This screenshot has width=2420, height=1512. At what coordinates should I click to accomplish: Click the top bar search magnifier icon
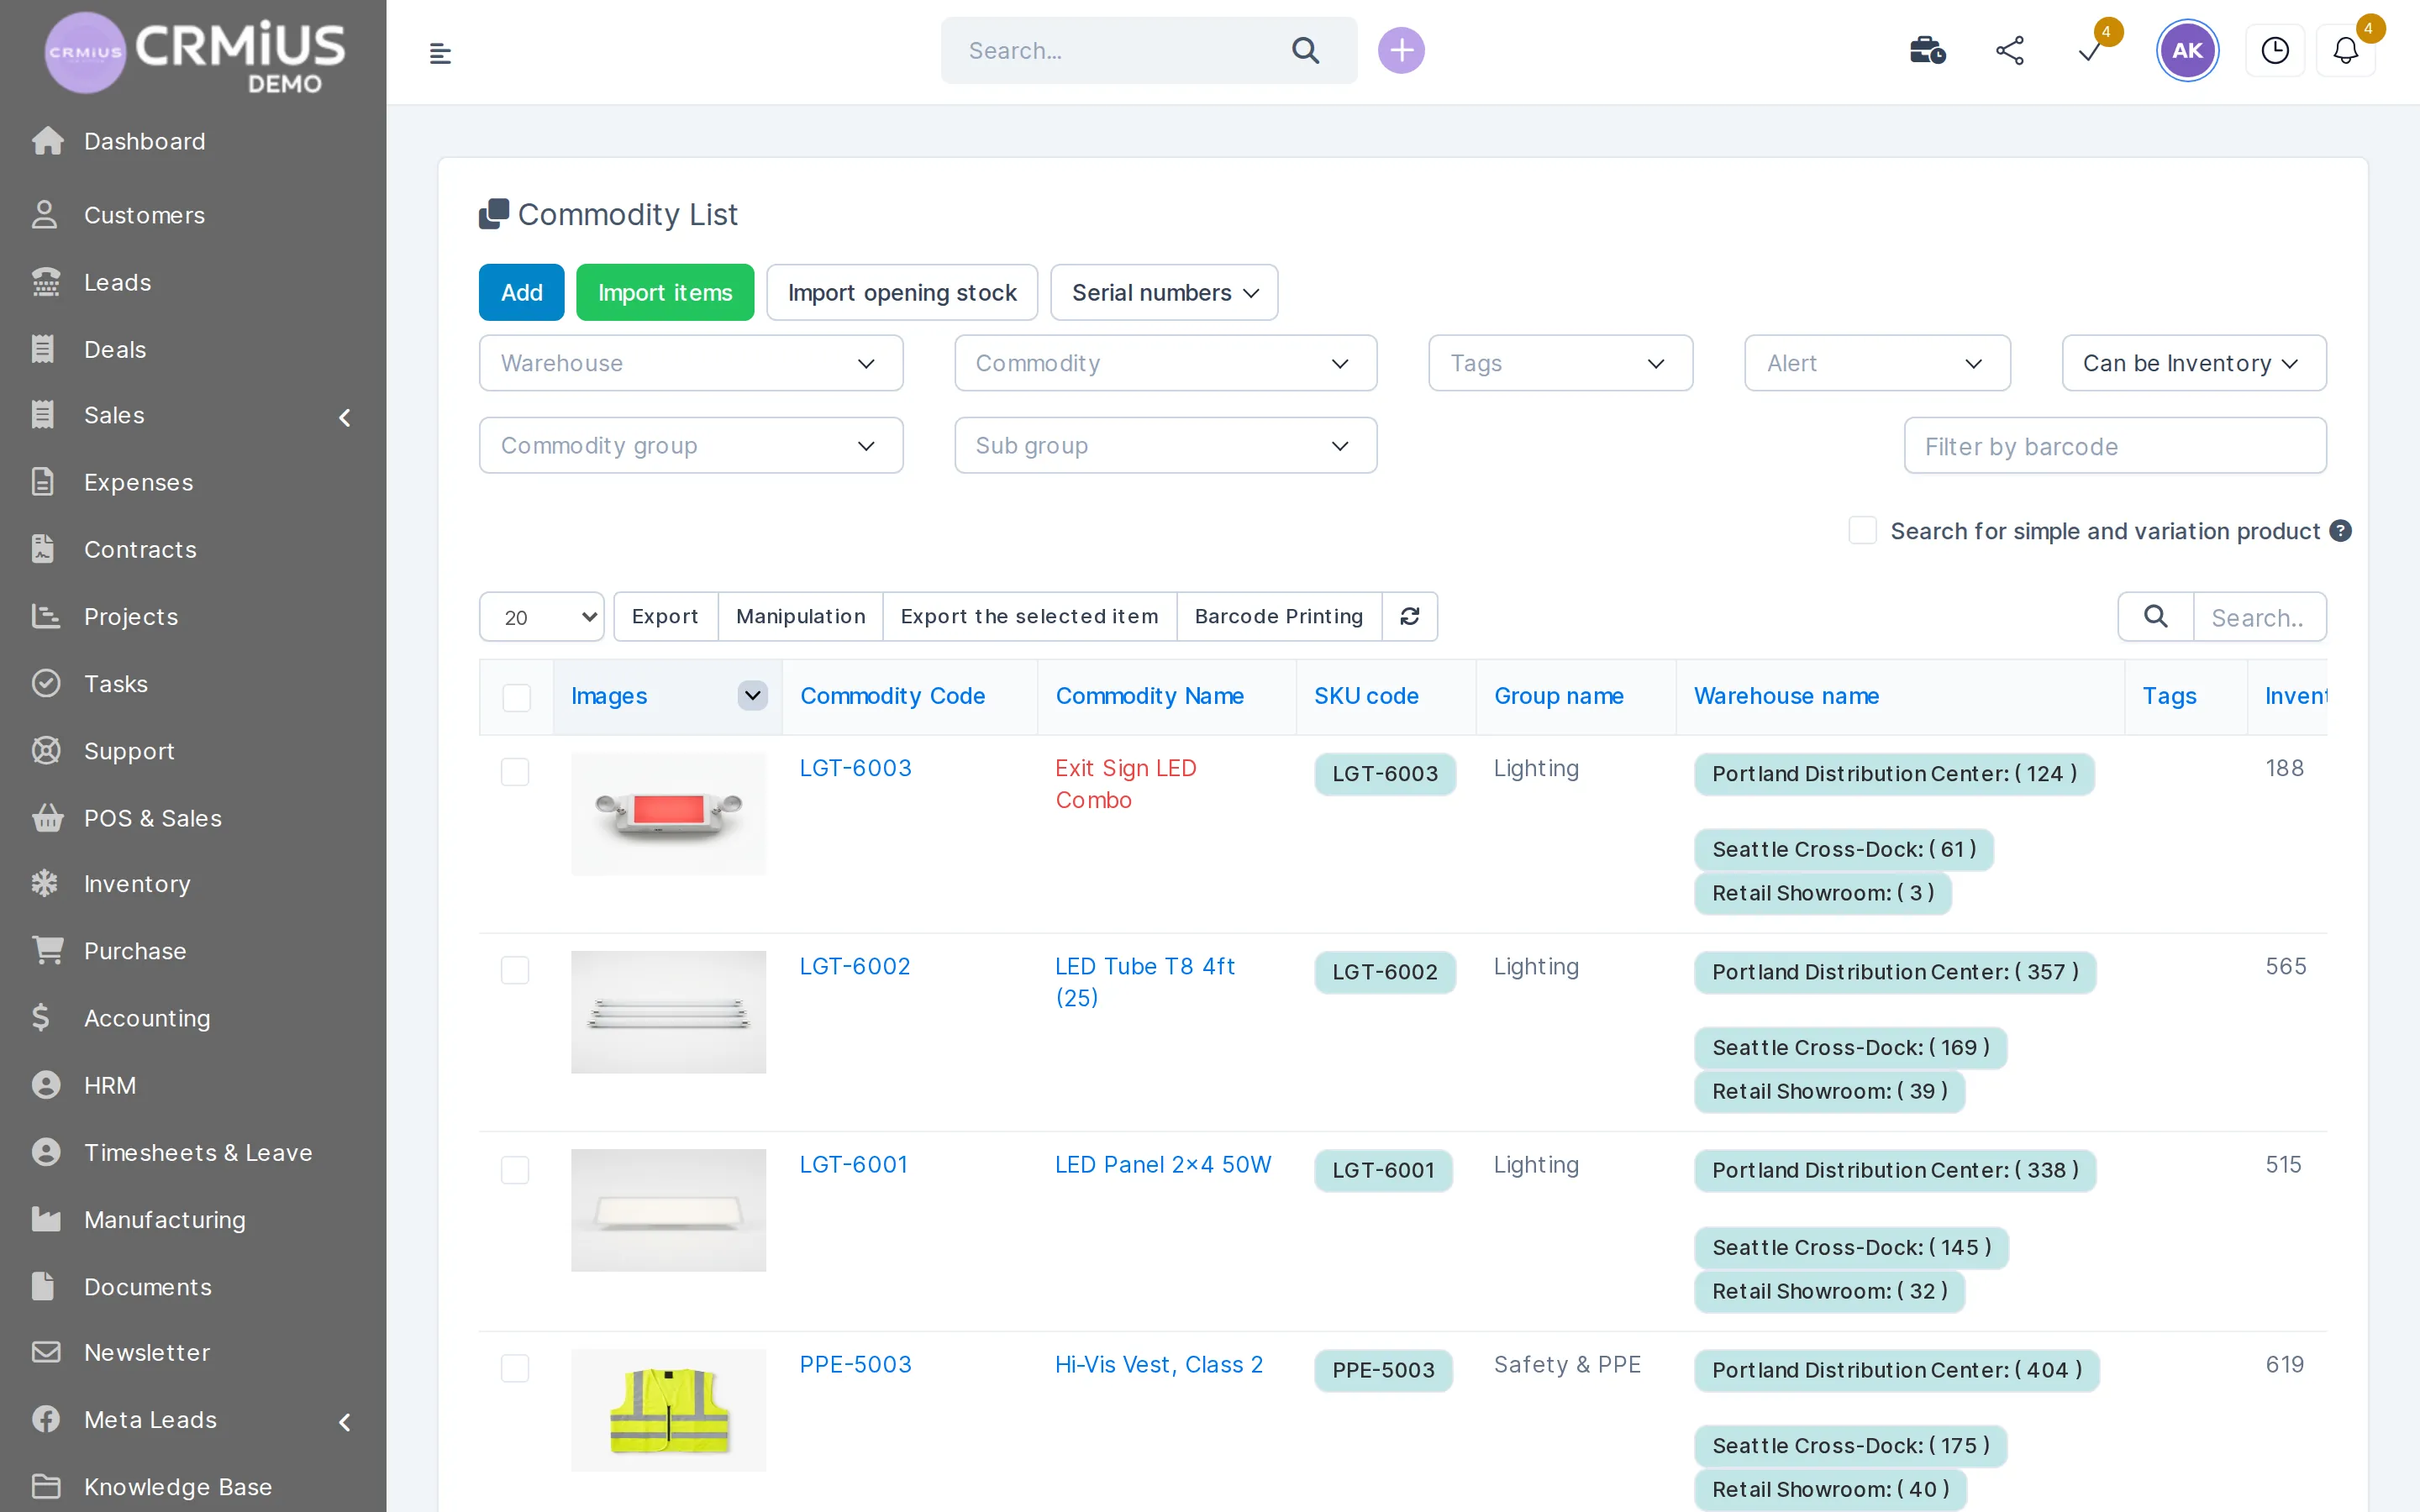click(1305, 50)
